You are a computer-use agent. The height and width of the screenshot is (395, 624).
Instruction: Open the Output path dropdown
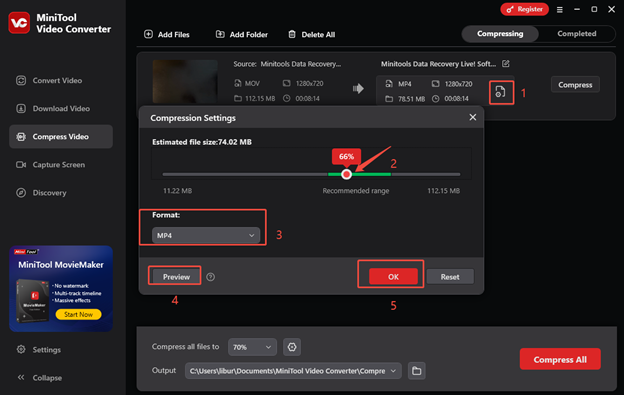pos(293,371)
